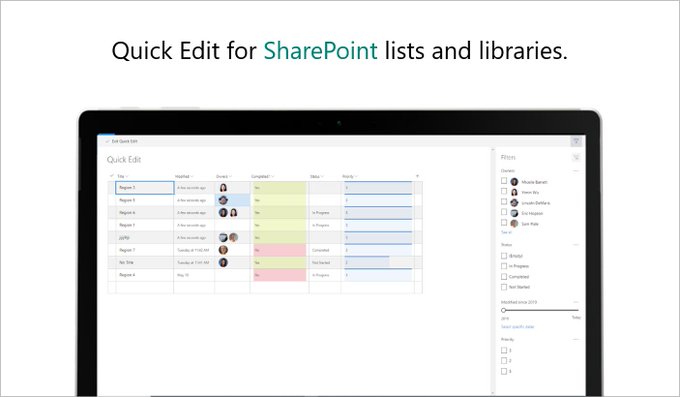Click the Priority bar in Region 3 row

click(x=378, y=188)
